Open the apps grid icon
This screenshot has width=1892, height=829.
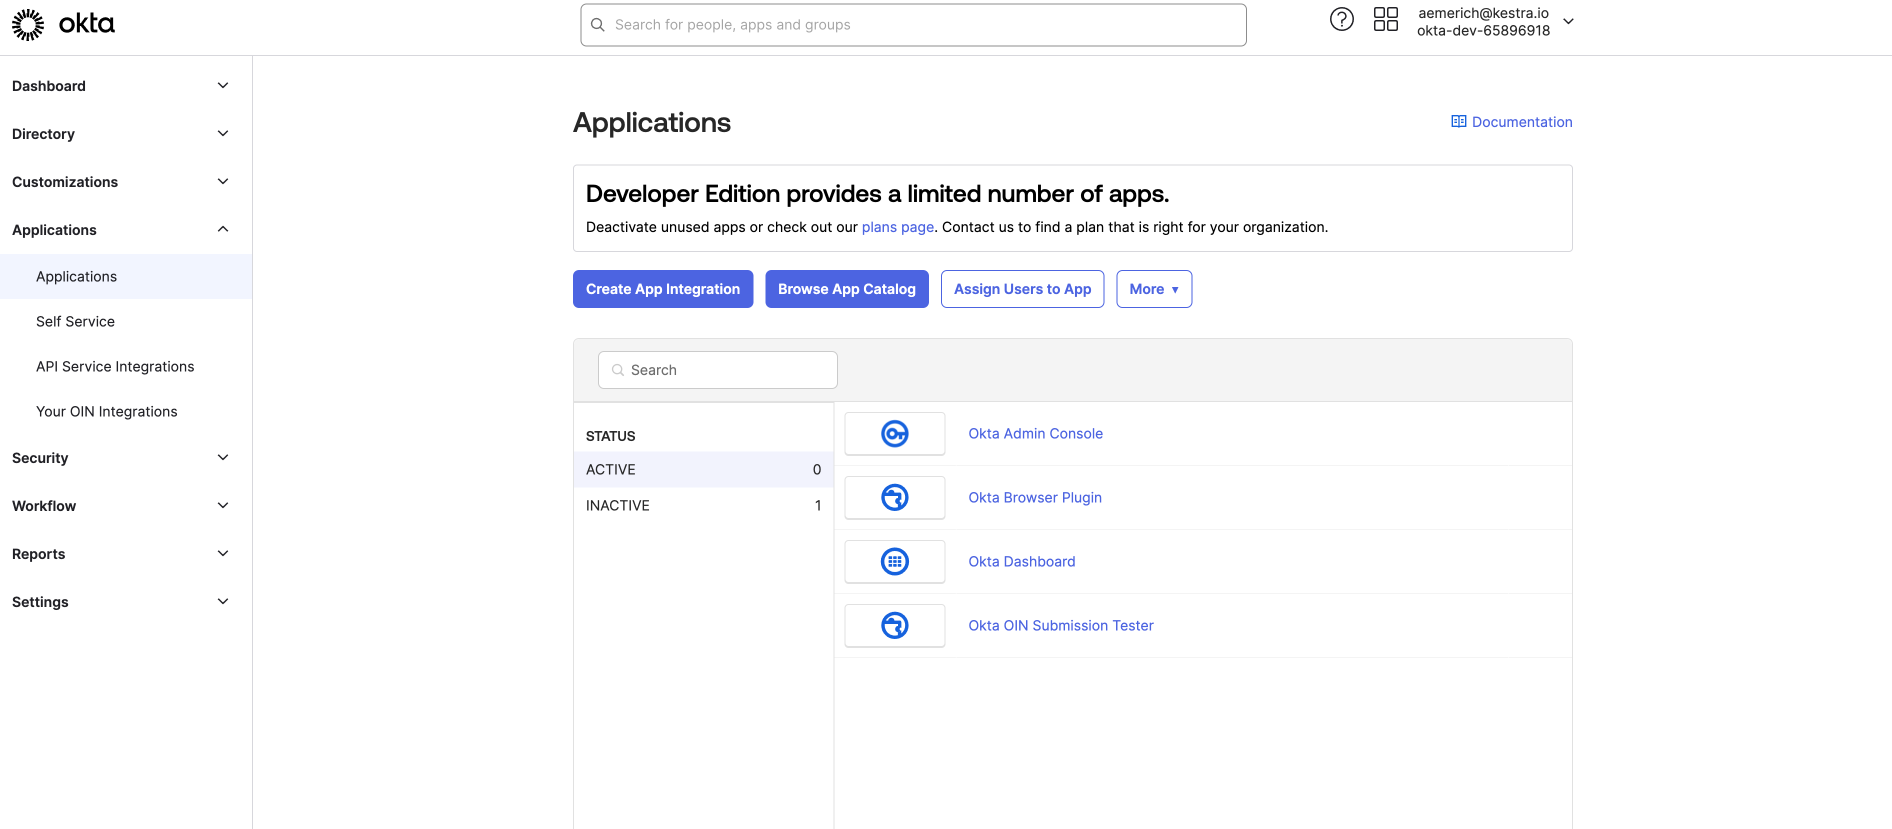click(1385, 19)
